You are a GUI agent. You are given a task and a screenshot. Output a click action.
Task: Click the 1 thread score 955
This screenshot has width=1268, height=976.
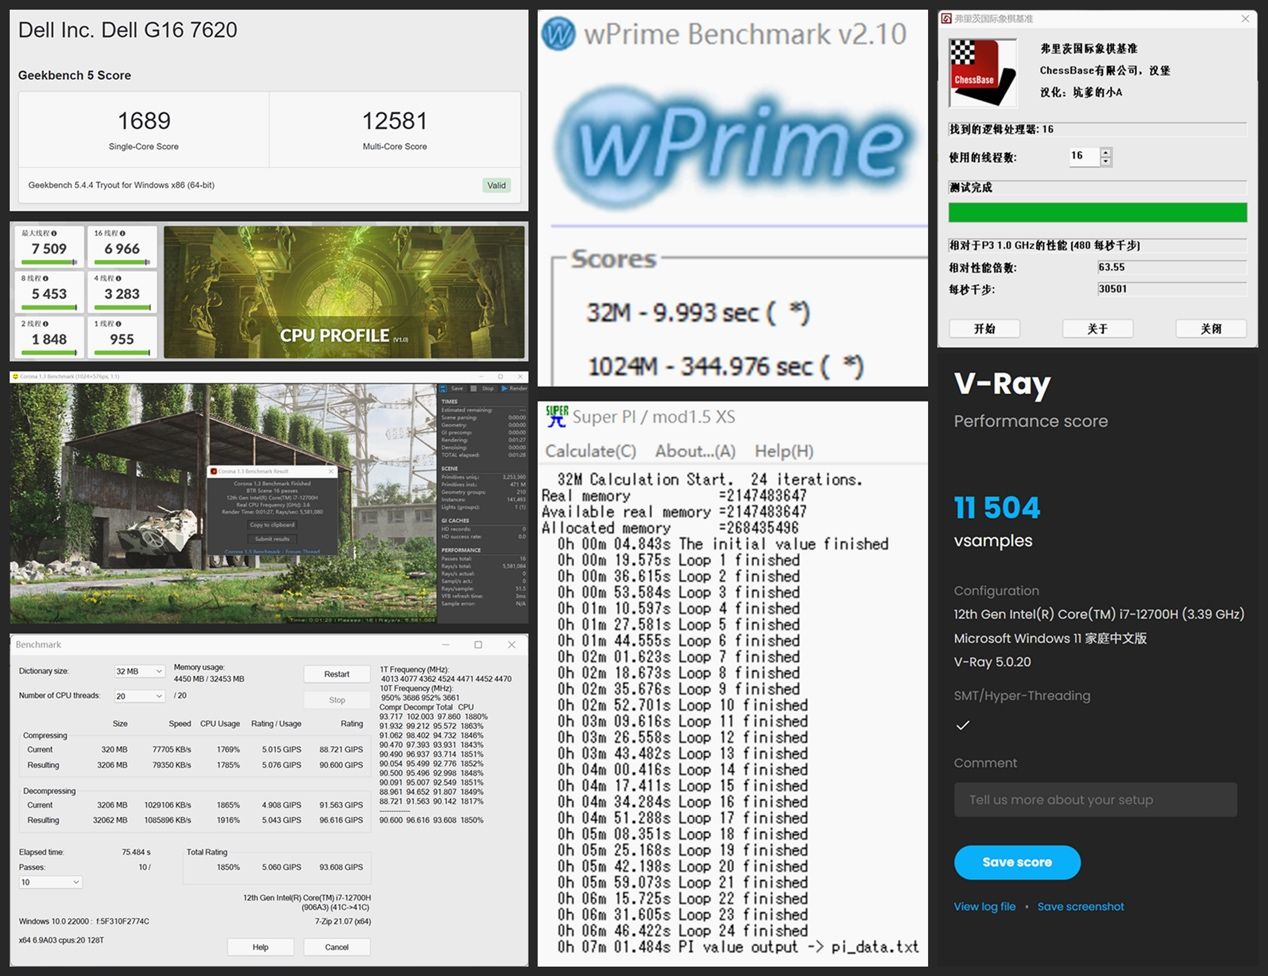(122, 340)
